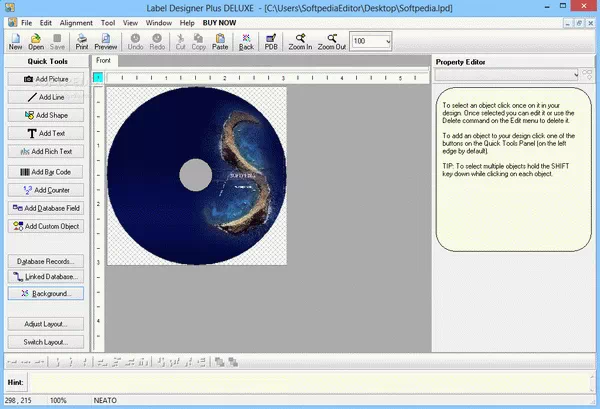
Task: Click the PDB toolbar icon
Action: coord(271,40)
